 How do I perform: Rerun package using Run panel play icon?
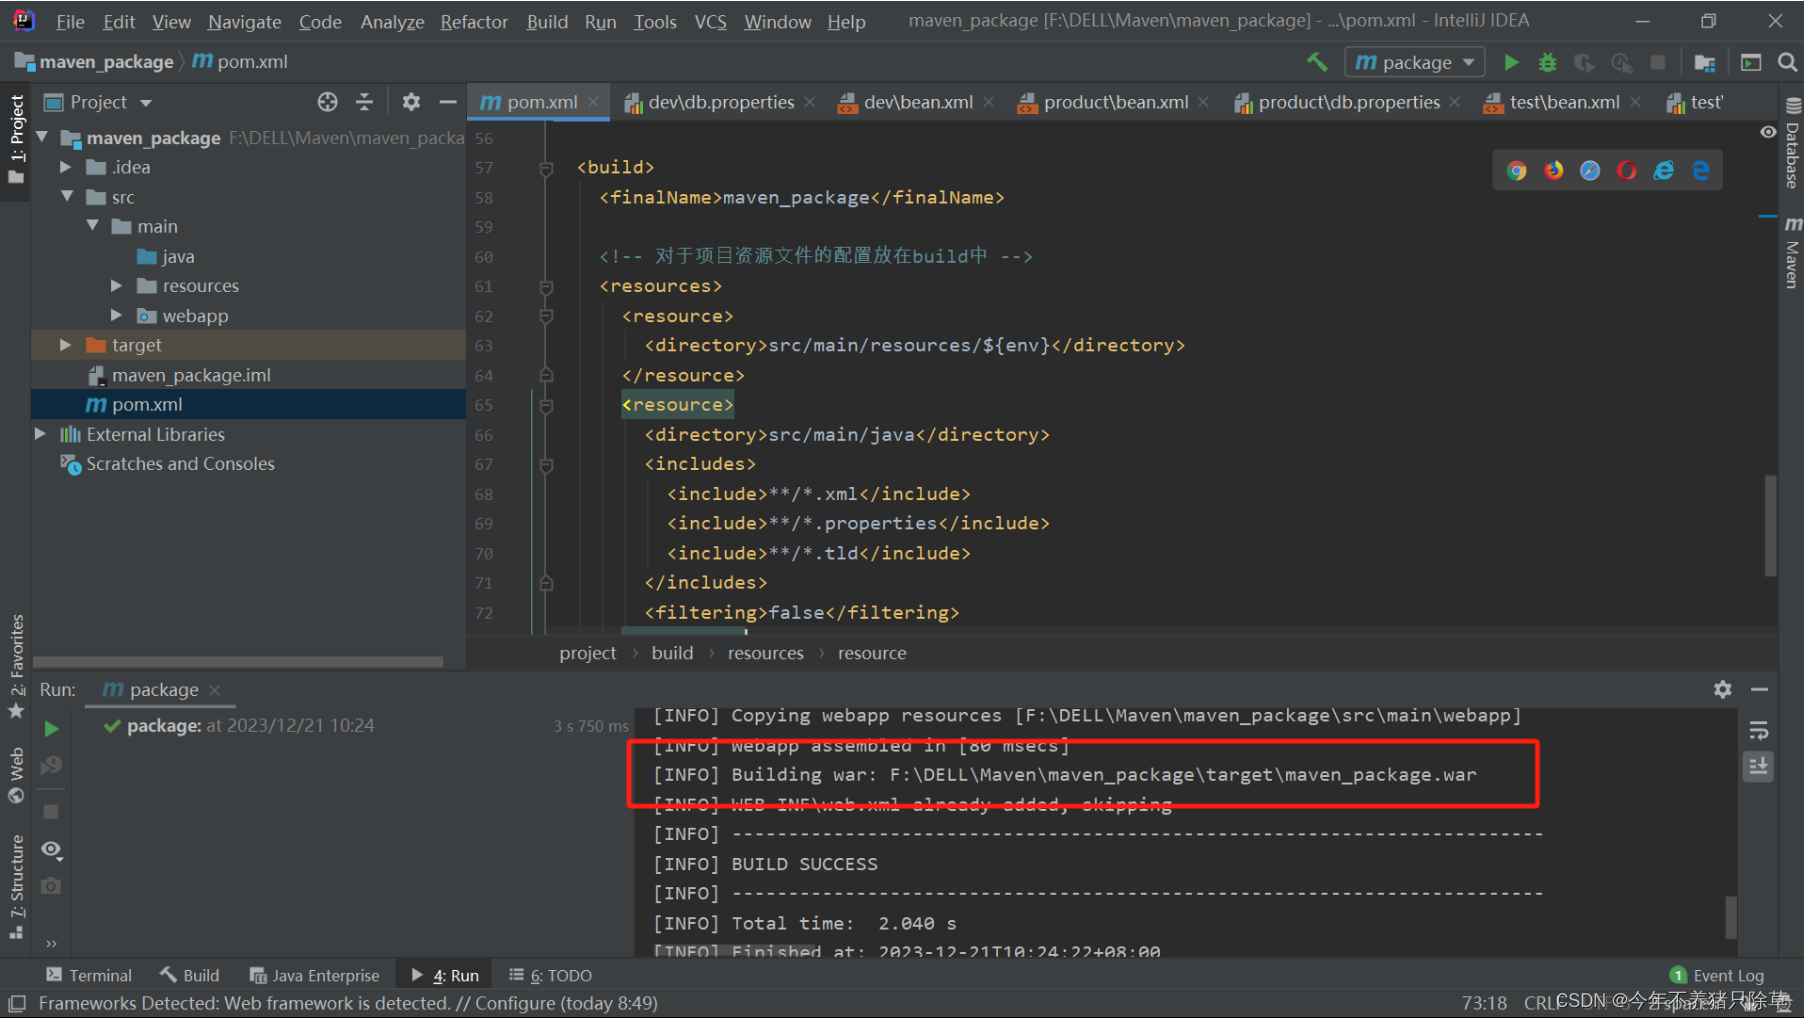click(x=51, y=729)
